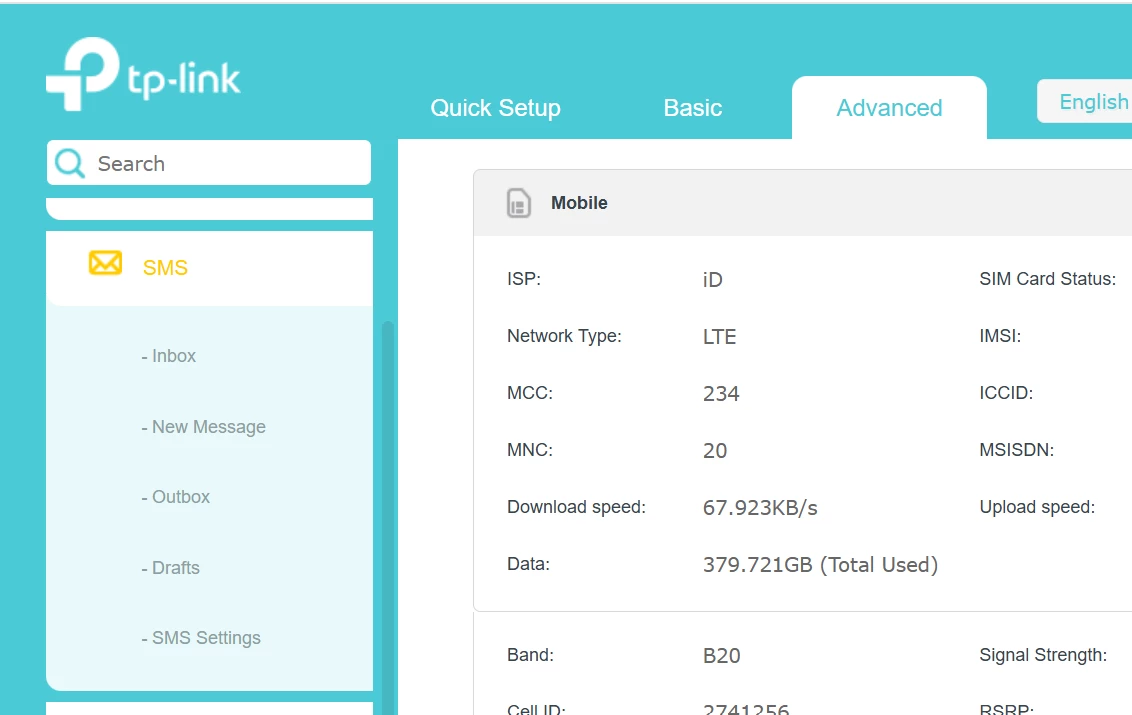Click the Download speed label

(576, 507)
